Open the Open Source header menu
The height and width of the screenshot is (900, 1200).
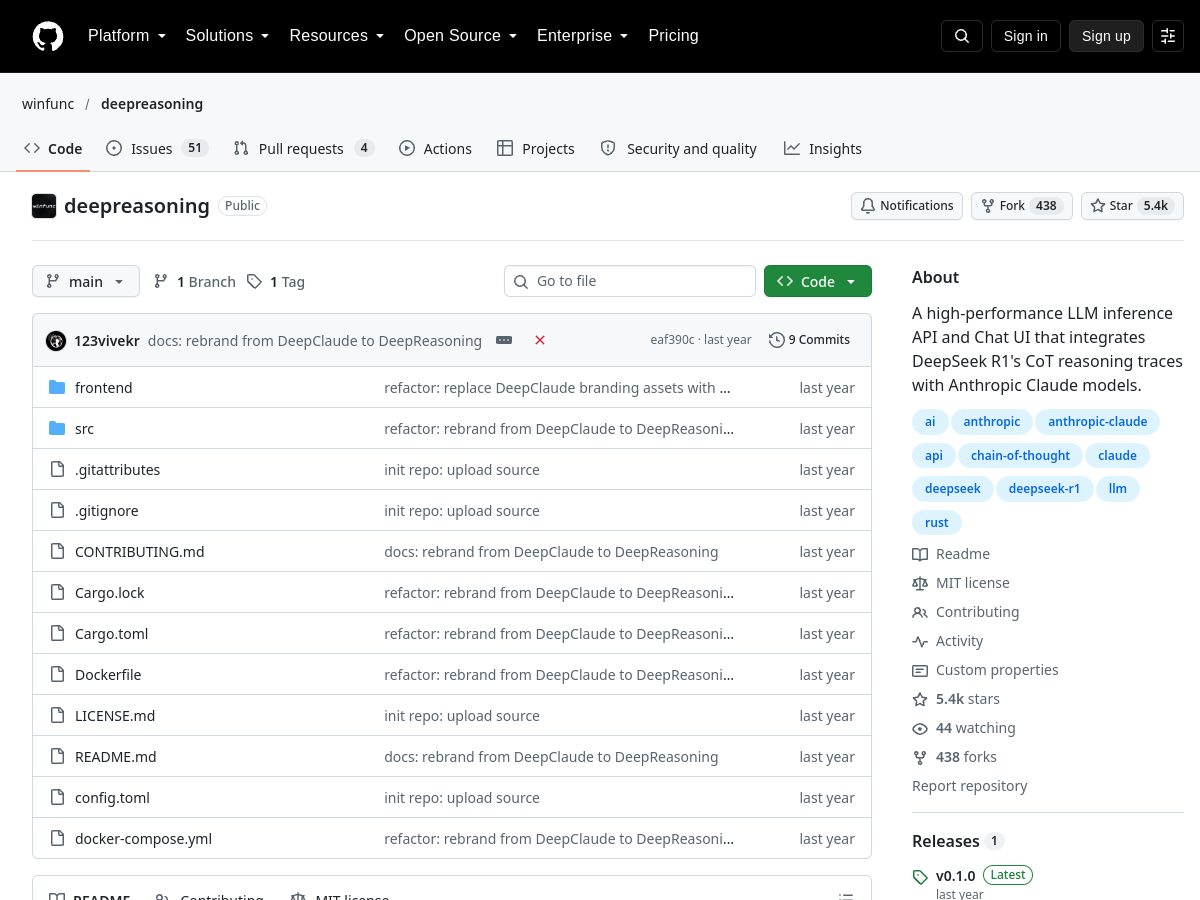click(x=461, y=36)
